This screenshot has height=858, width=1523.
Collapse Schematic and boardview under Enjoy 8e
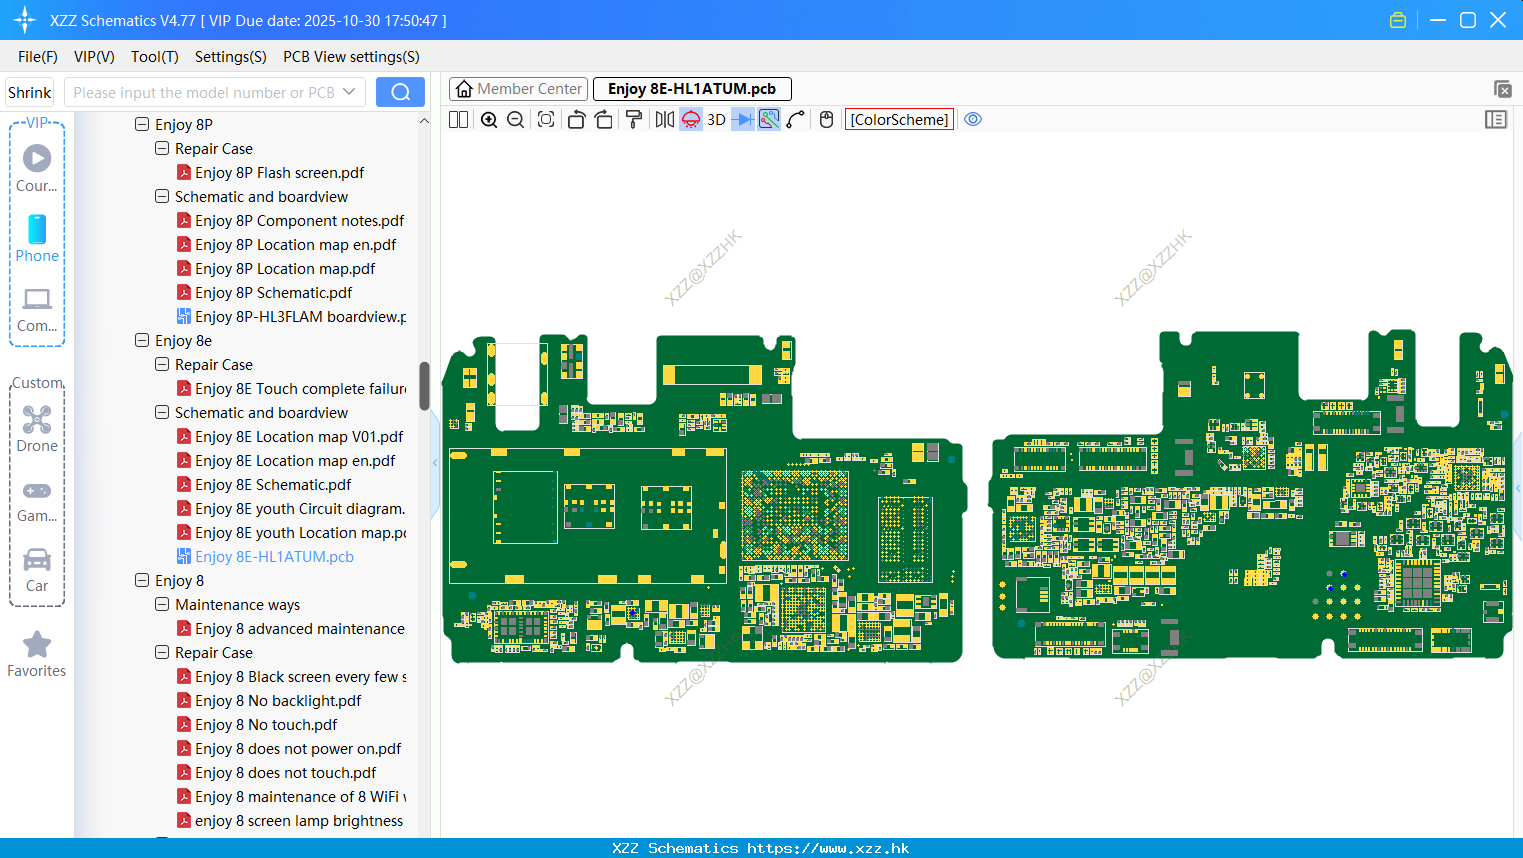(x=162, y=412)
